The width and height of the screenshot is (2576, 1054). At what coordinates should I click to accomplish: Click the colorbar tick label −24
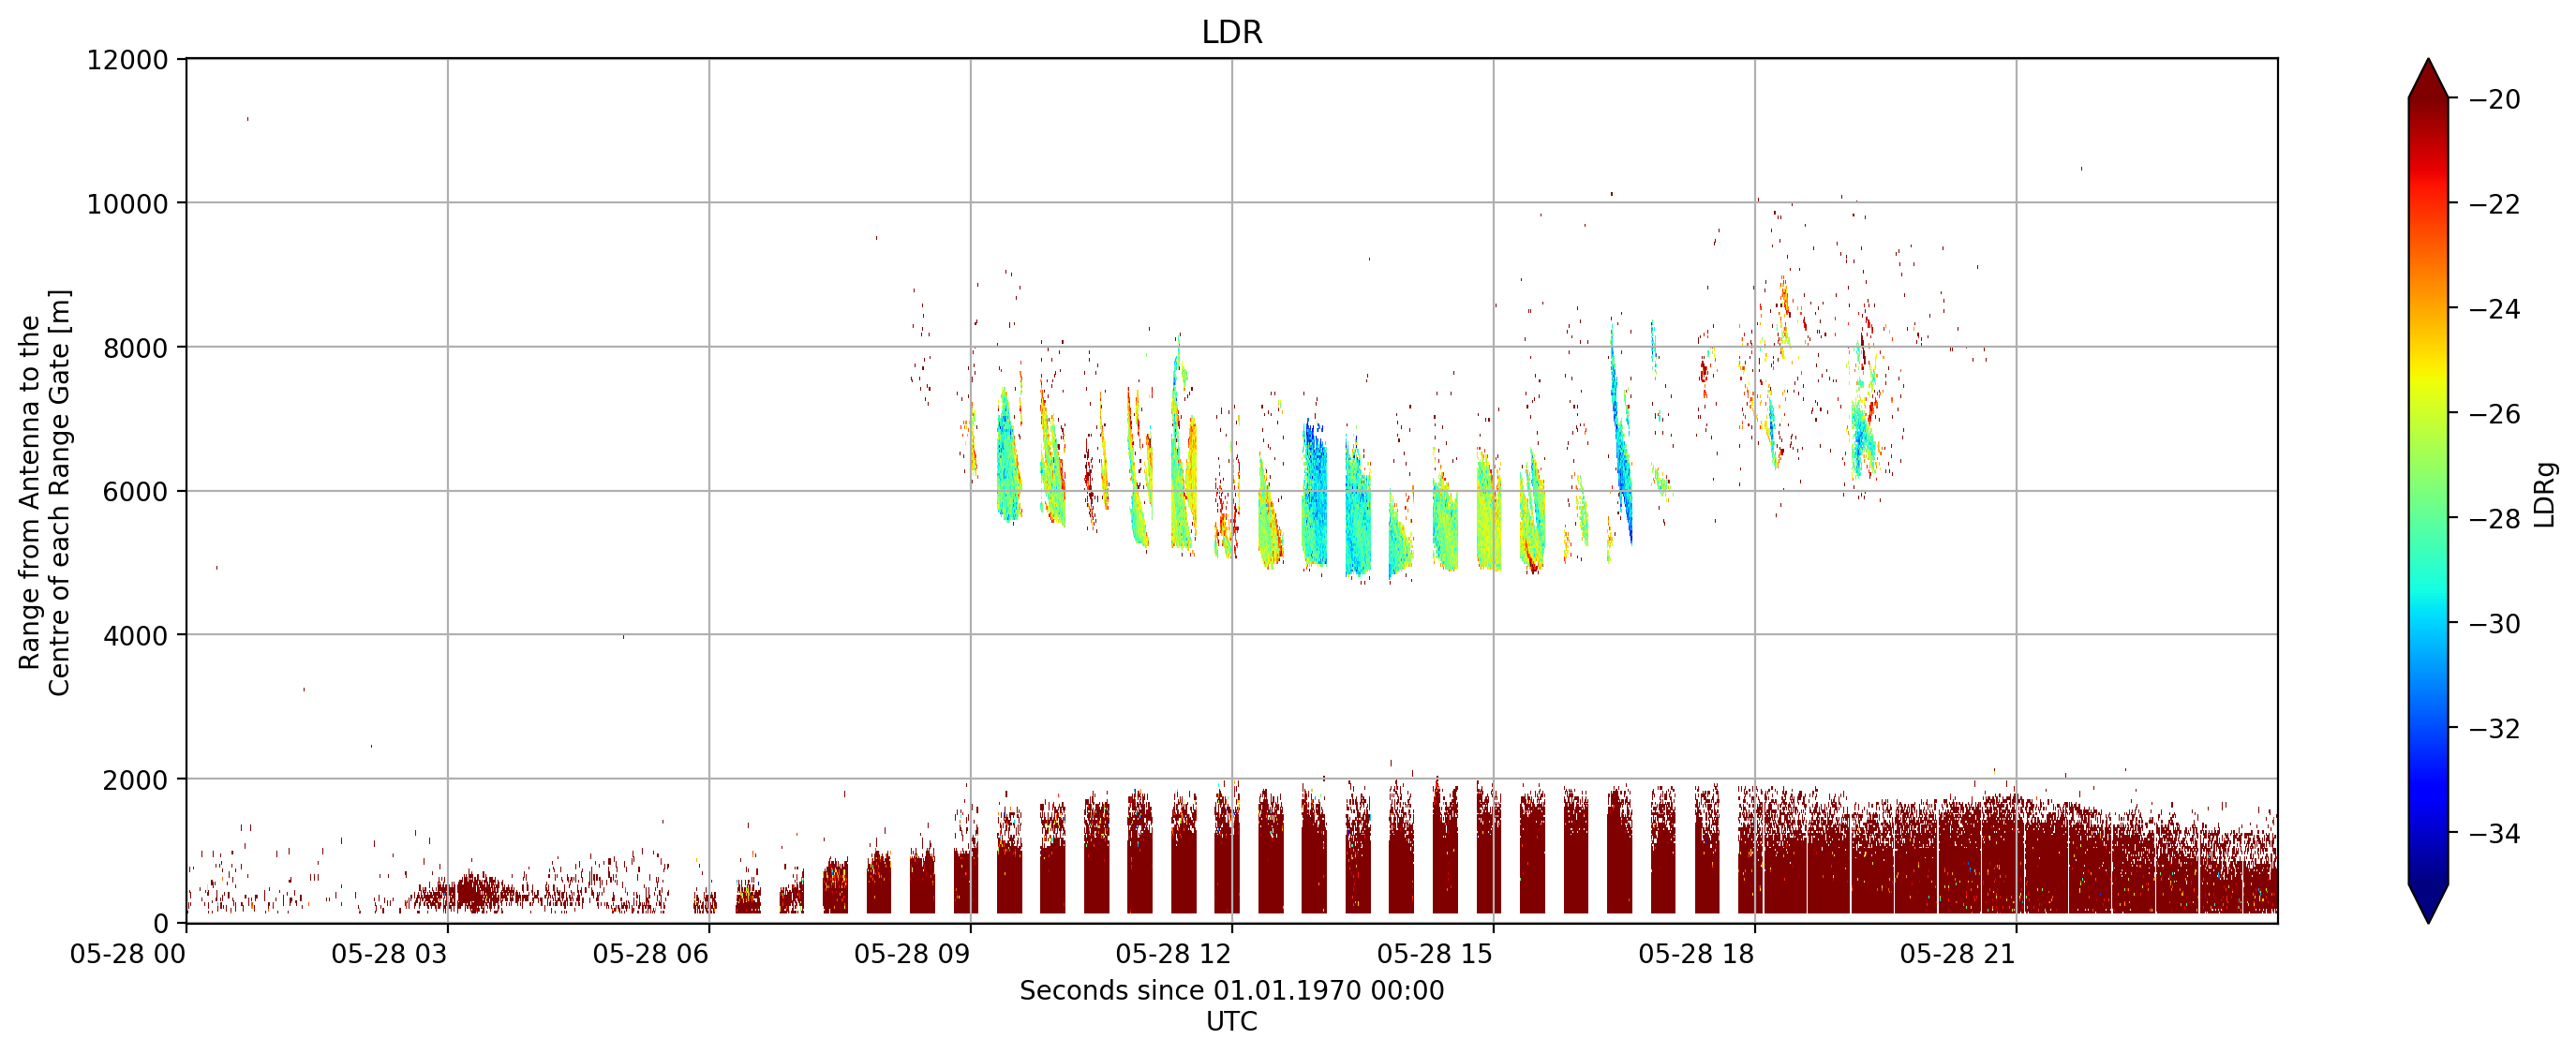[2494, 309]
